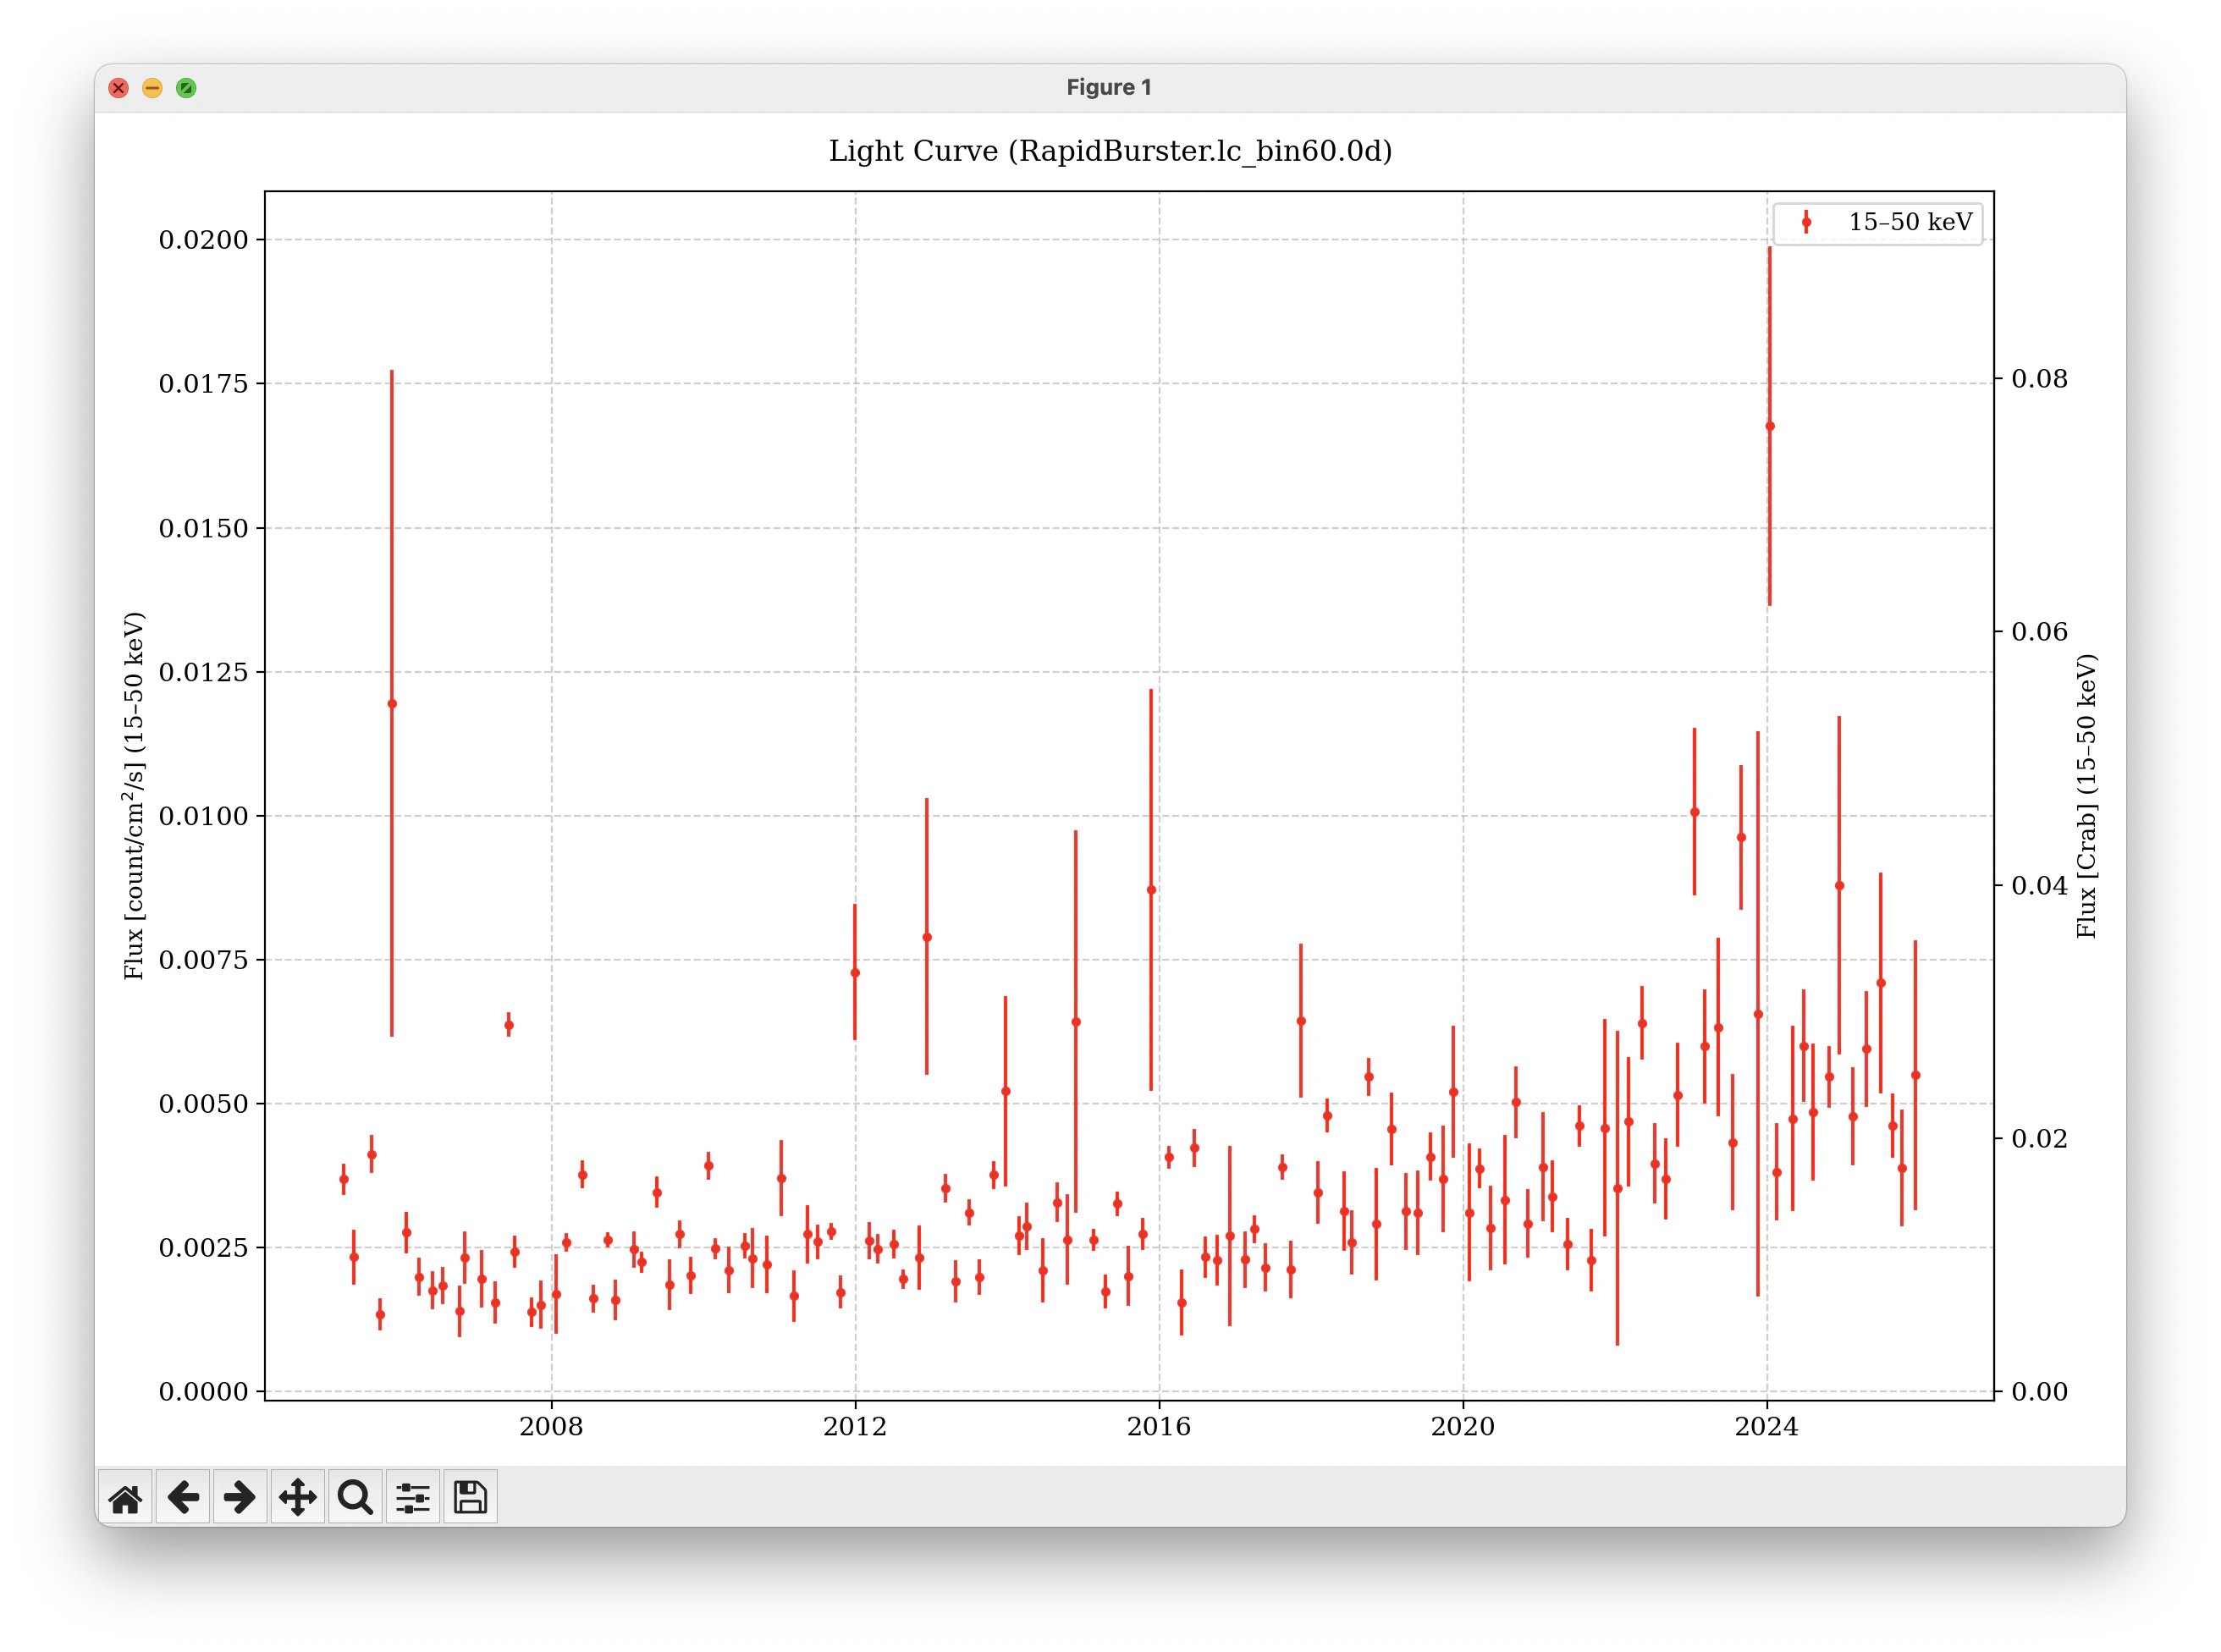2221x1652 pixels.
Task: Click the Light Curve plot title
Action: click(x=1110, y=151)
